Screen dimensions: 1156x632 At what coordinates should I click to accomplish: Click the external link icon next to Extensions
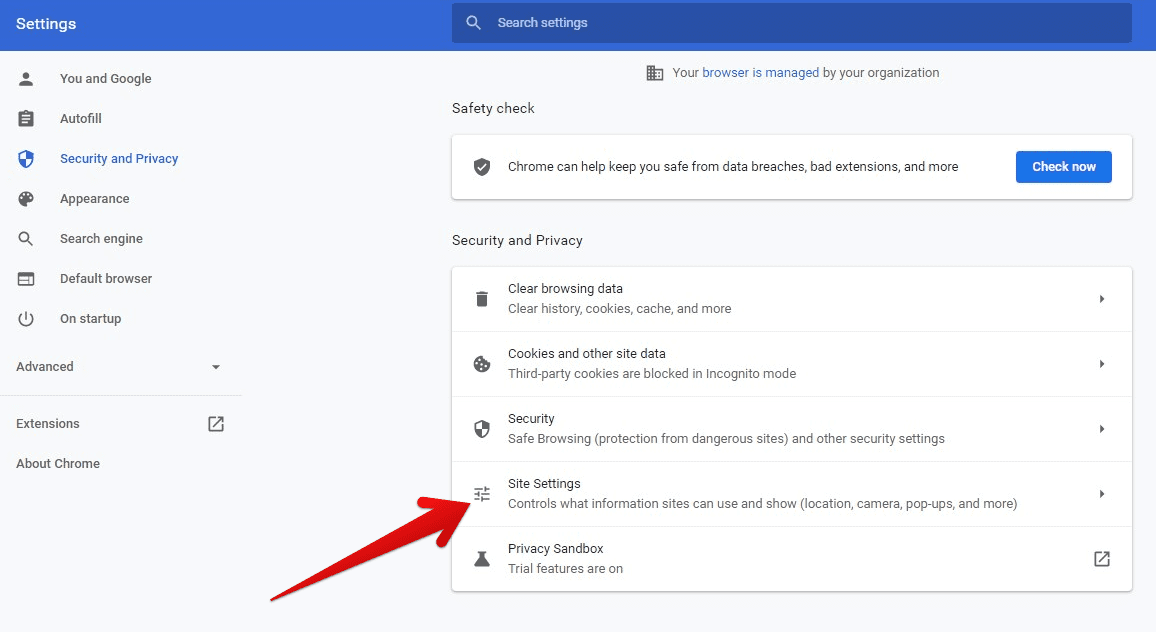(215, 423)
